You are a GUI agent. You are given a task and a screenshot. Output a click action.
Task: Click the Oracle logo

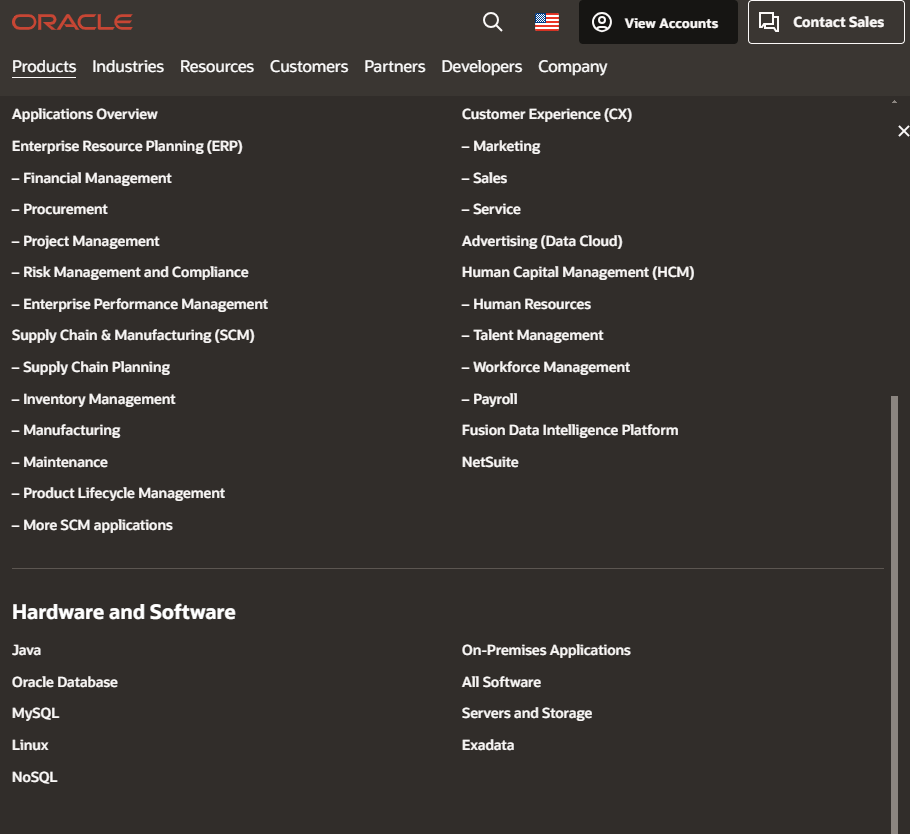coord(72,22)
